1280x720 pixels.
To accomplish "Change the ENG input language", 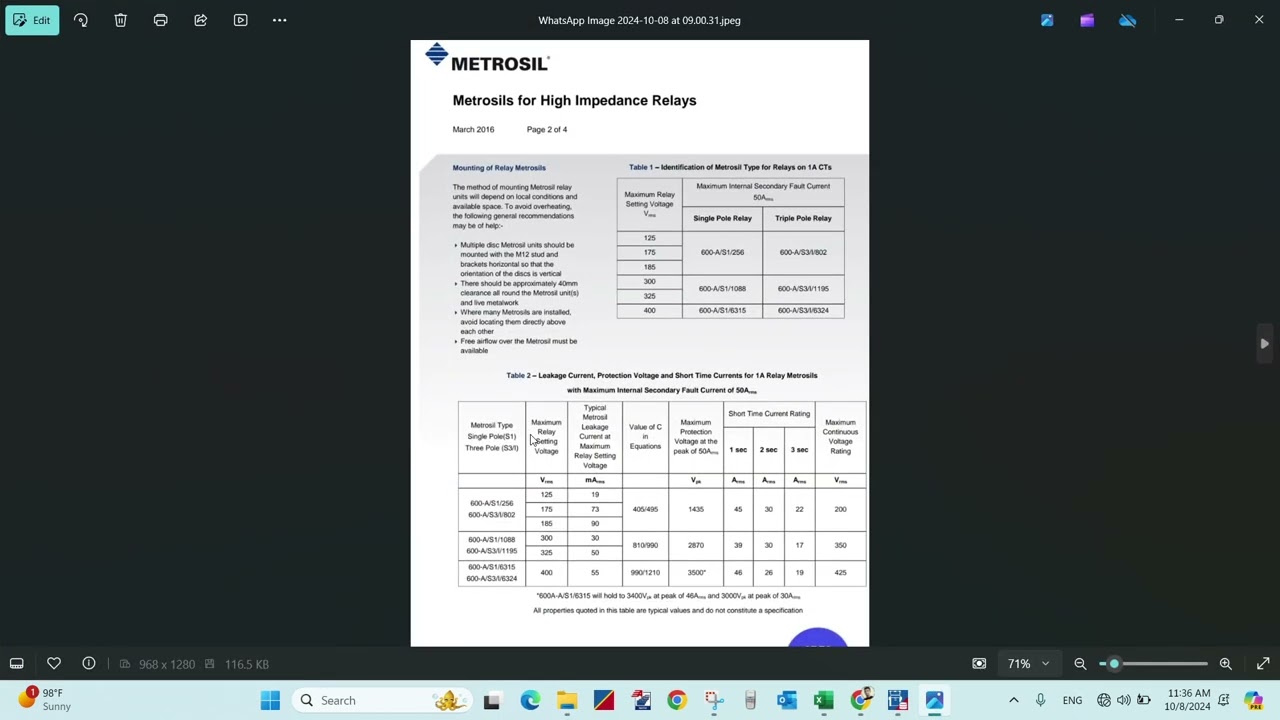I will [1072, 700].
